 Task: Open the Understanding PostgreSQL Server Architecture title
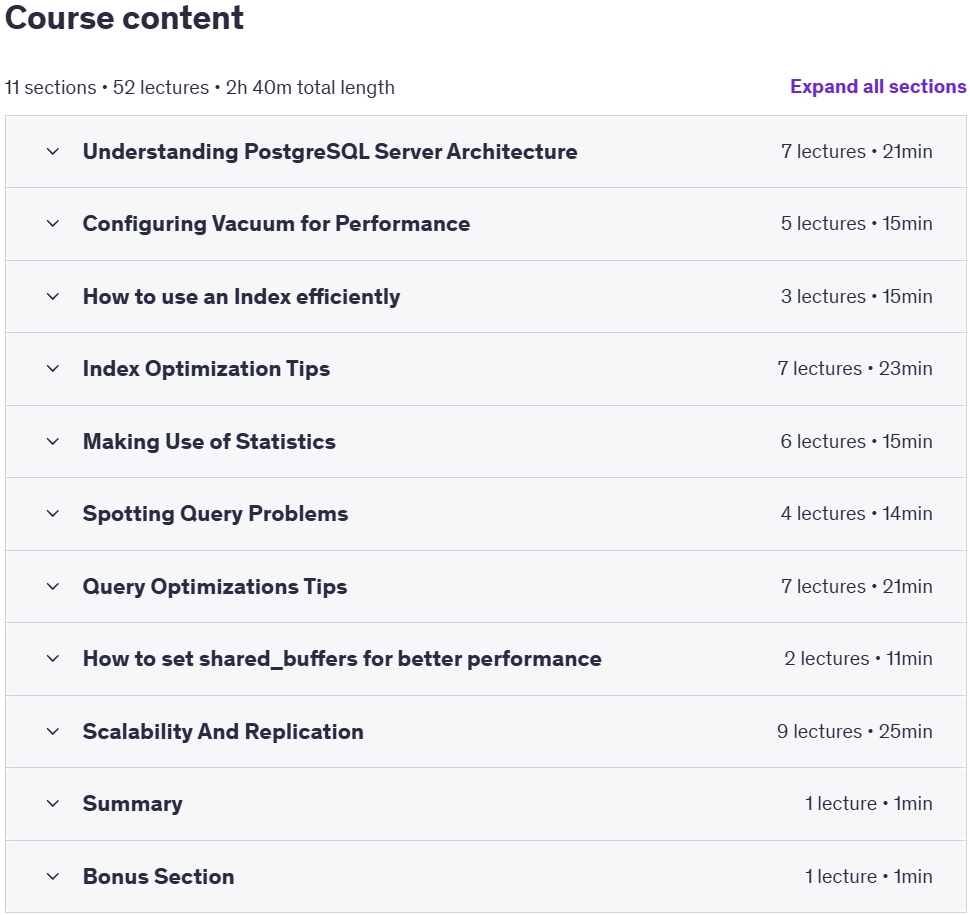point(330,152)
